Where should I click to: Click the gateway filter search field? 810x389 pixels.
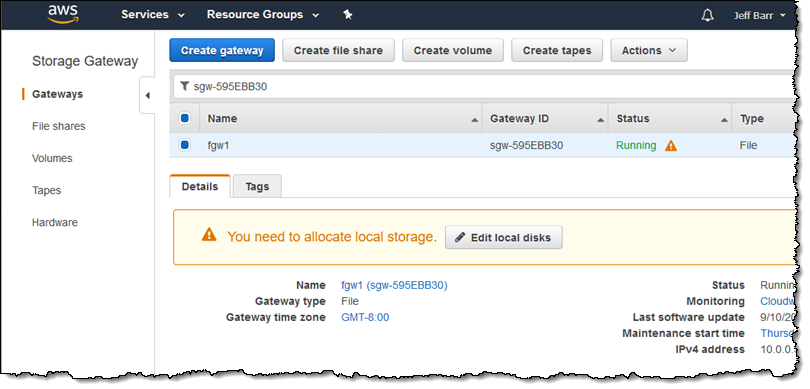(x=485, y=86)
